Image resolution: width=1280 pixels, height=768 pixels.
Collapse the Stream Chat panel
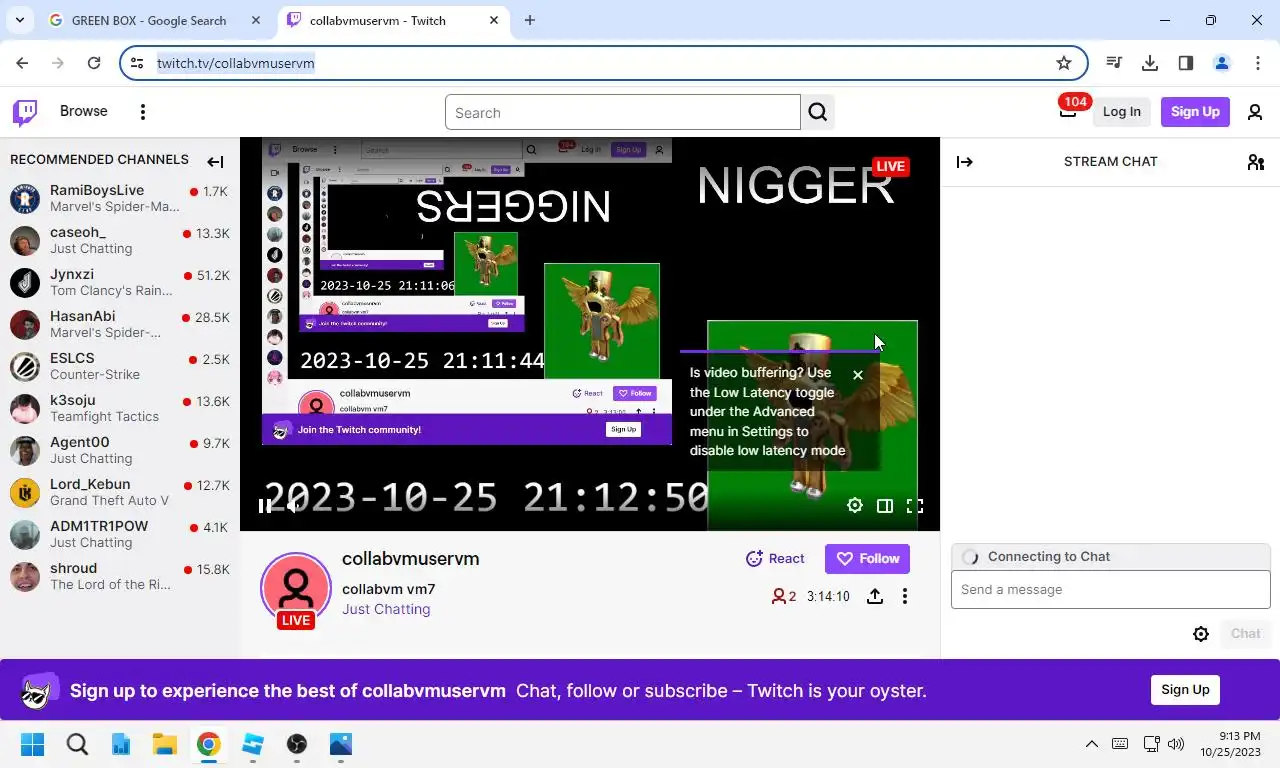click(x=965, y=161)
